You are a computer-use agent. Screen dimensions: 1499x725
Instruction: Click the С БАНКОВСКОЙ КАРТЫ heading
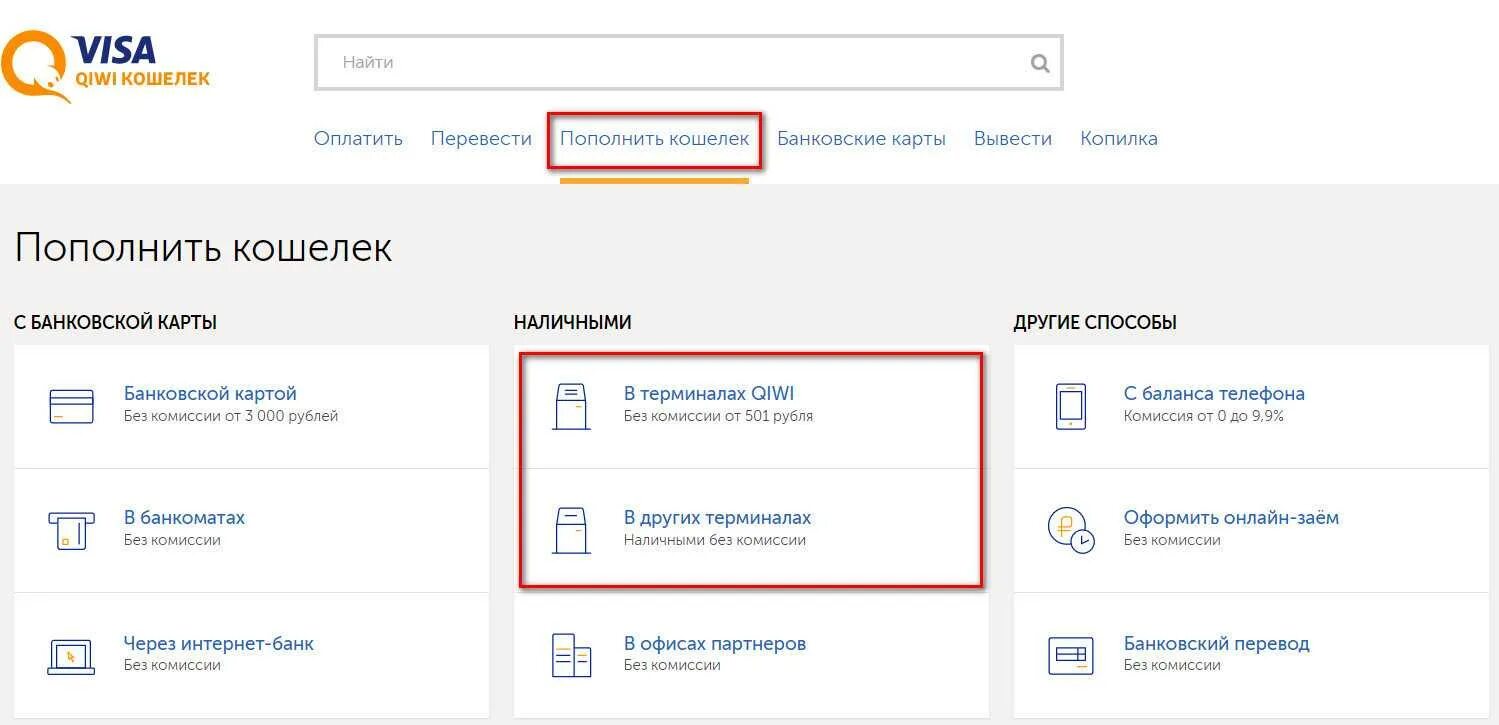pyautogui.click(x=115, y=323)
